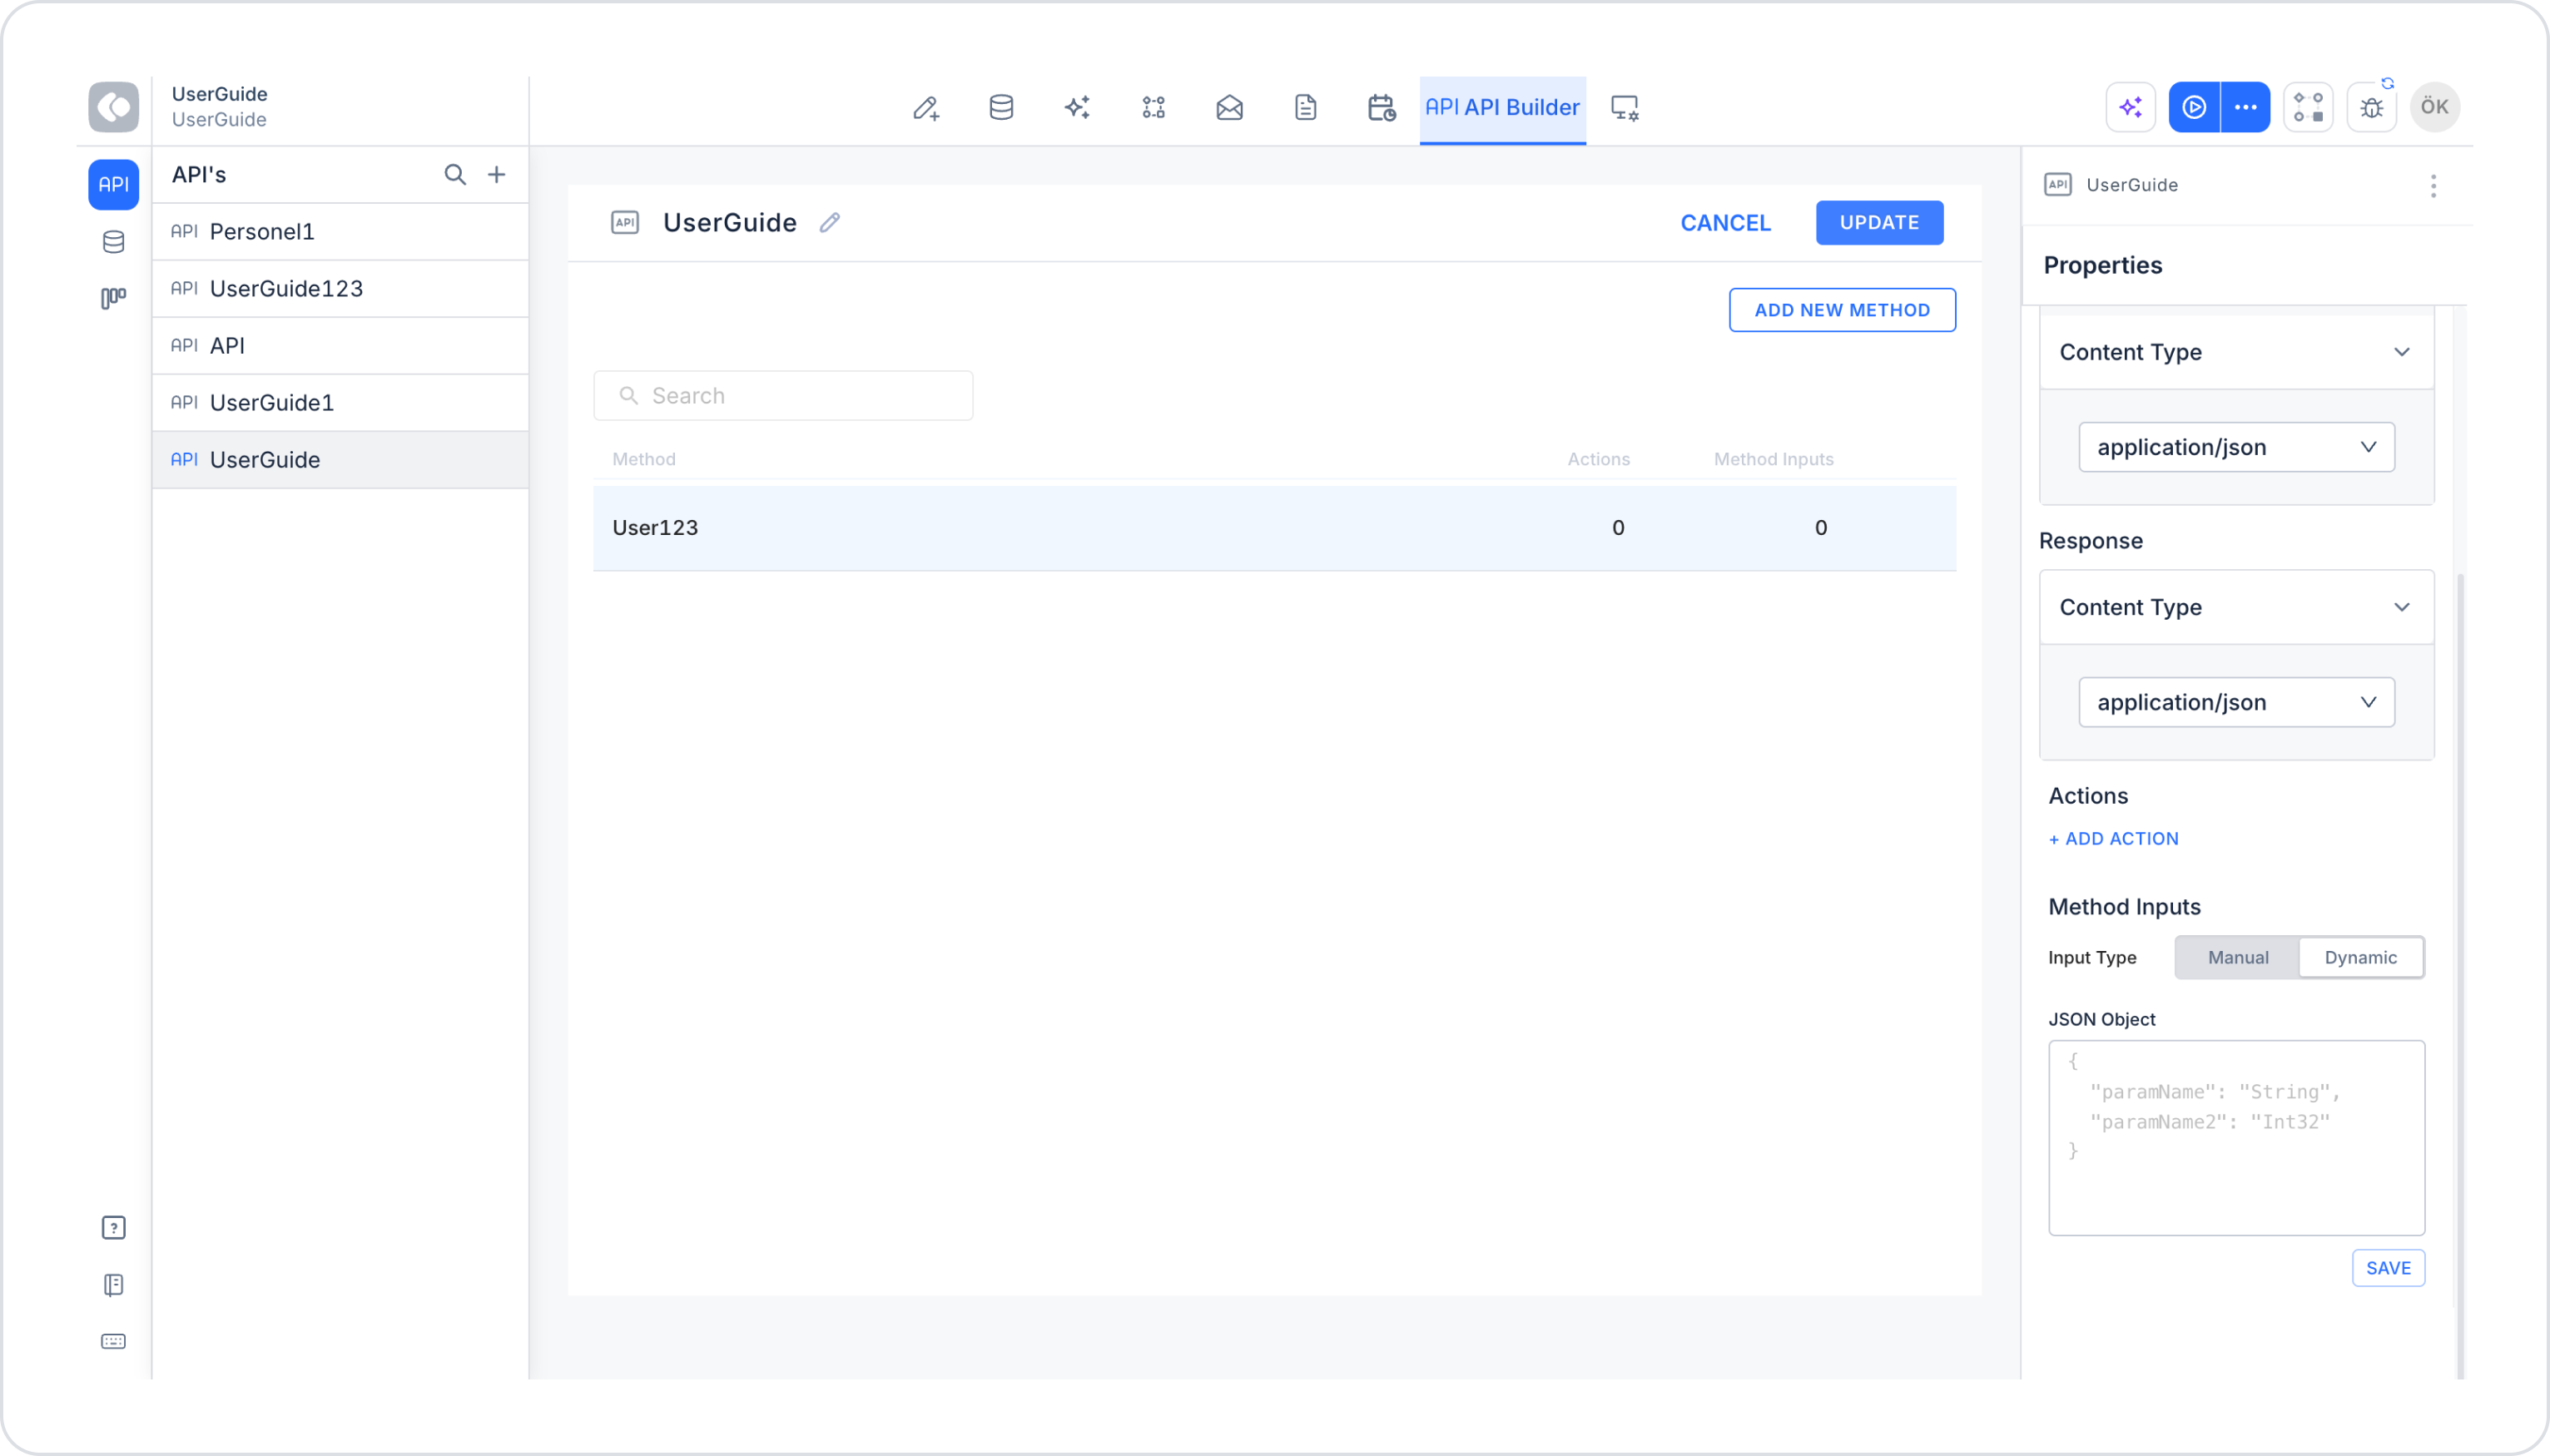
Task: Select Manual input type
Action: [x=2238, y=957]
